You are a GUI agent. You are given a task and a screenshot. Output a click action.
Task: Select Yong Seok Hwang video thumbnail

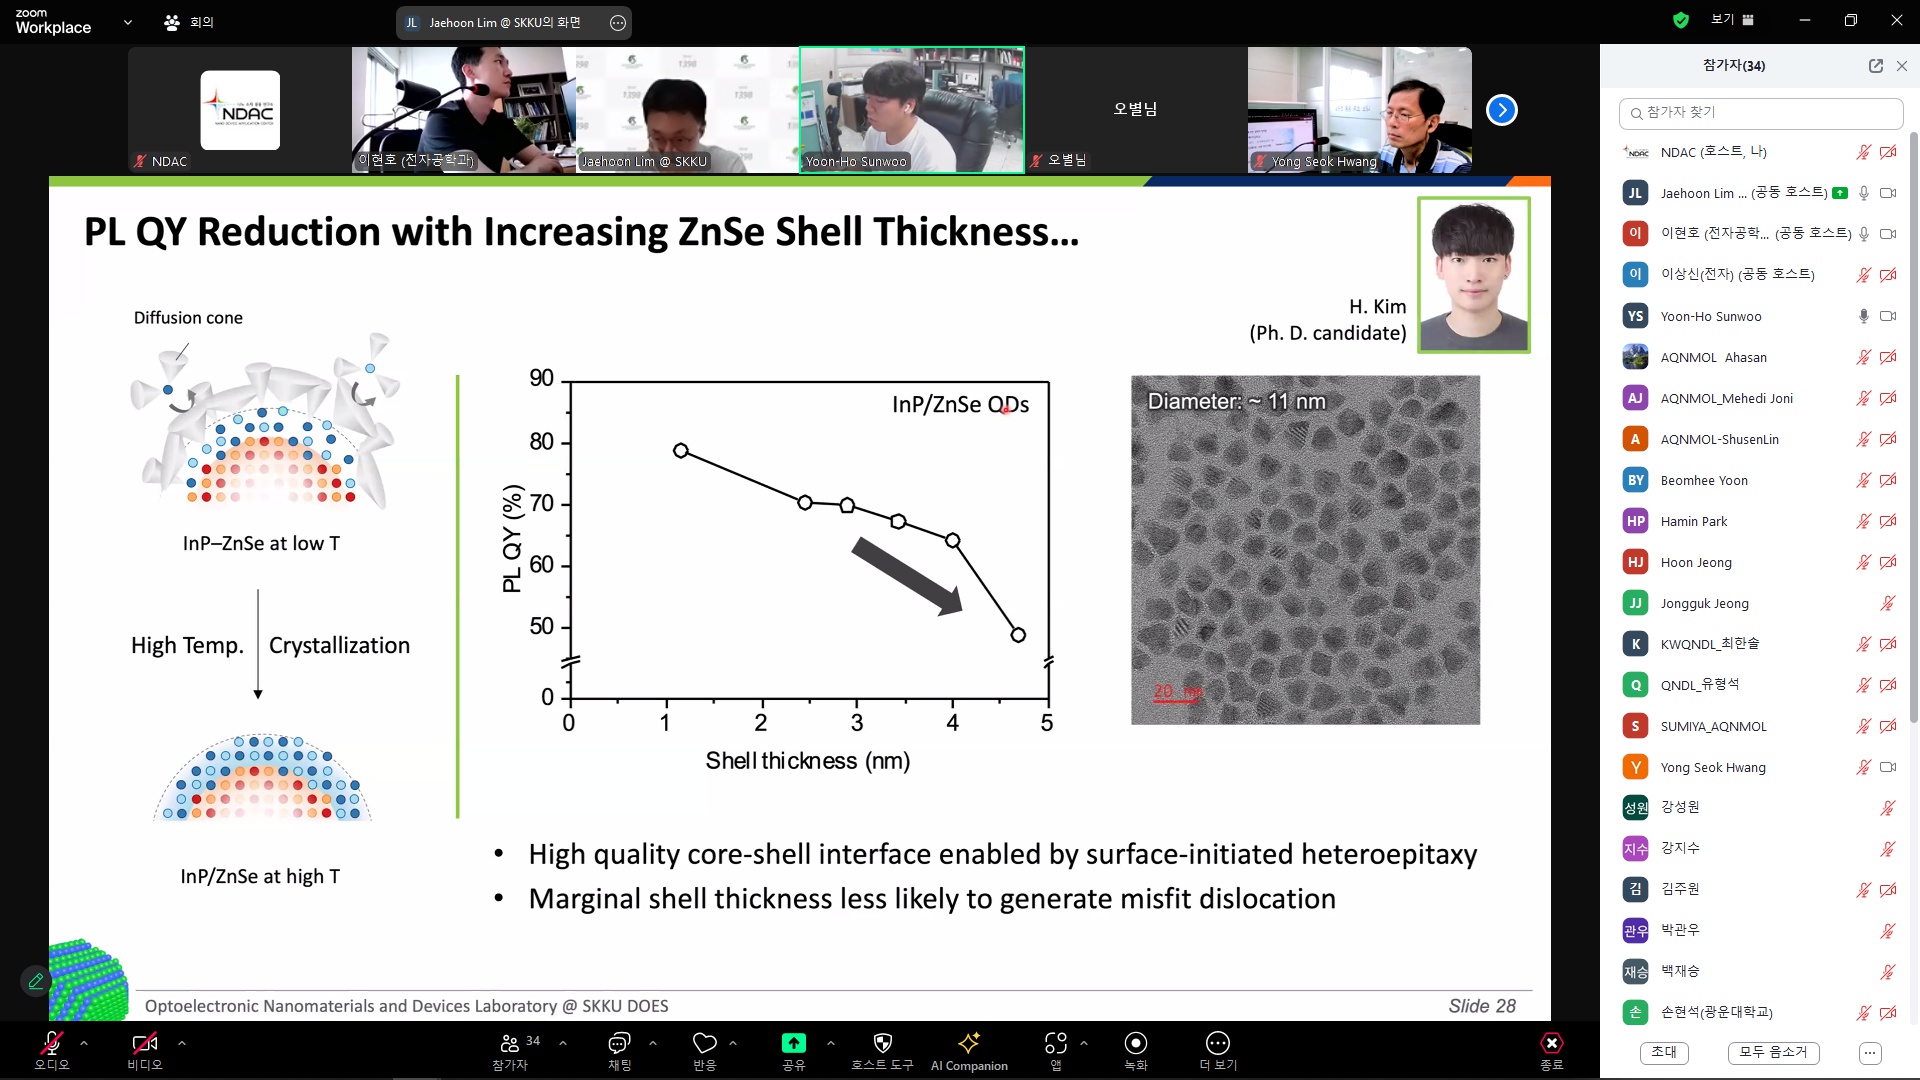1360,110
